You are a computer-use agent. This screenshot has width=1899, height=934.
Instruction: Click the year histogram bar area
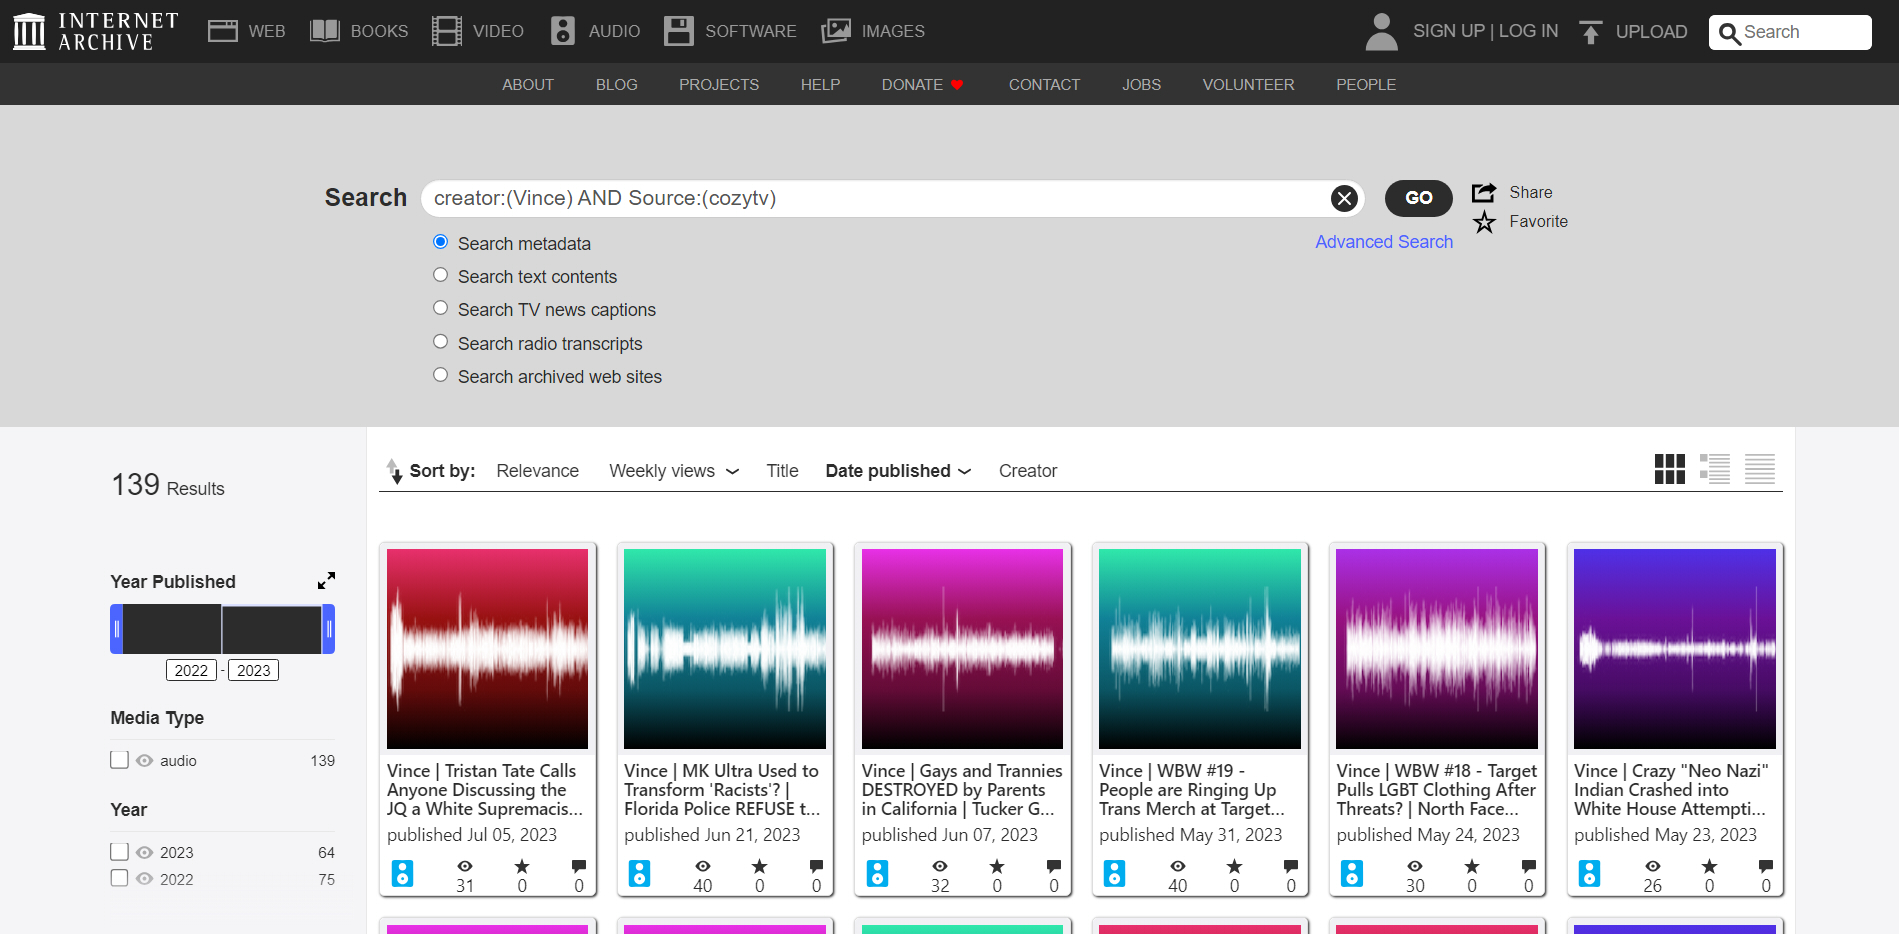[x=222, y=629]
